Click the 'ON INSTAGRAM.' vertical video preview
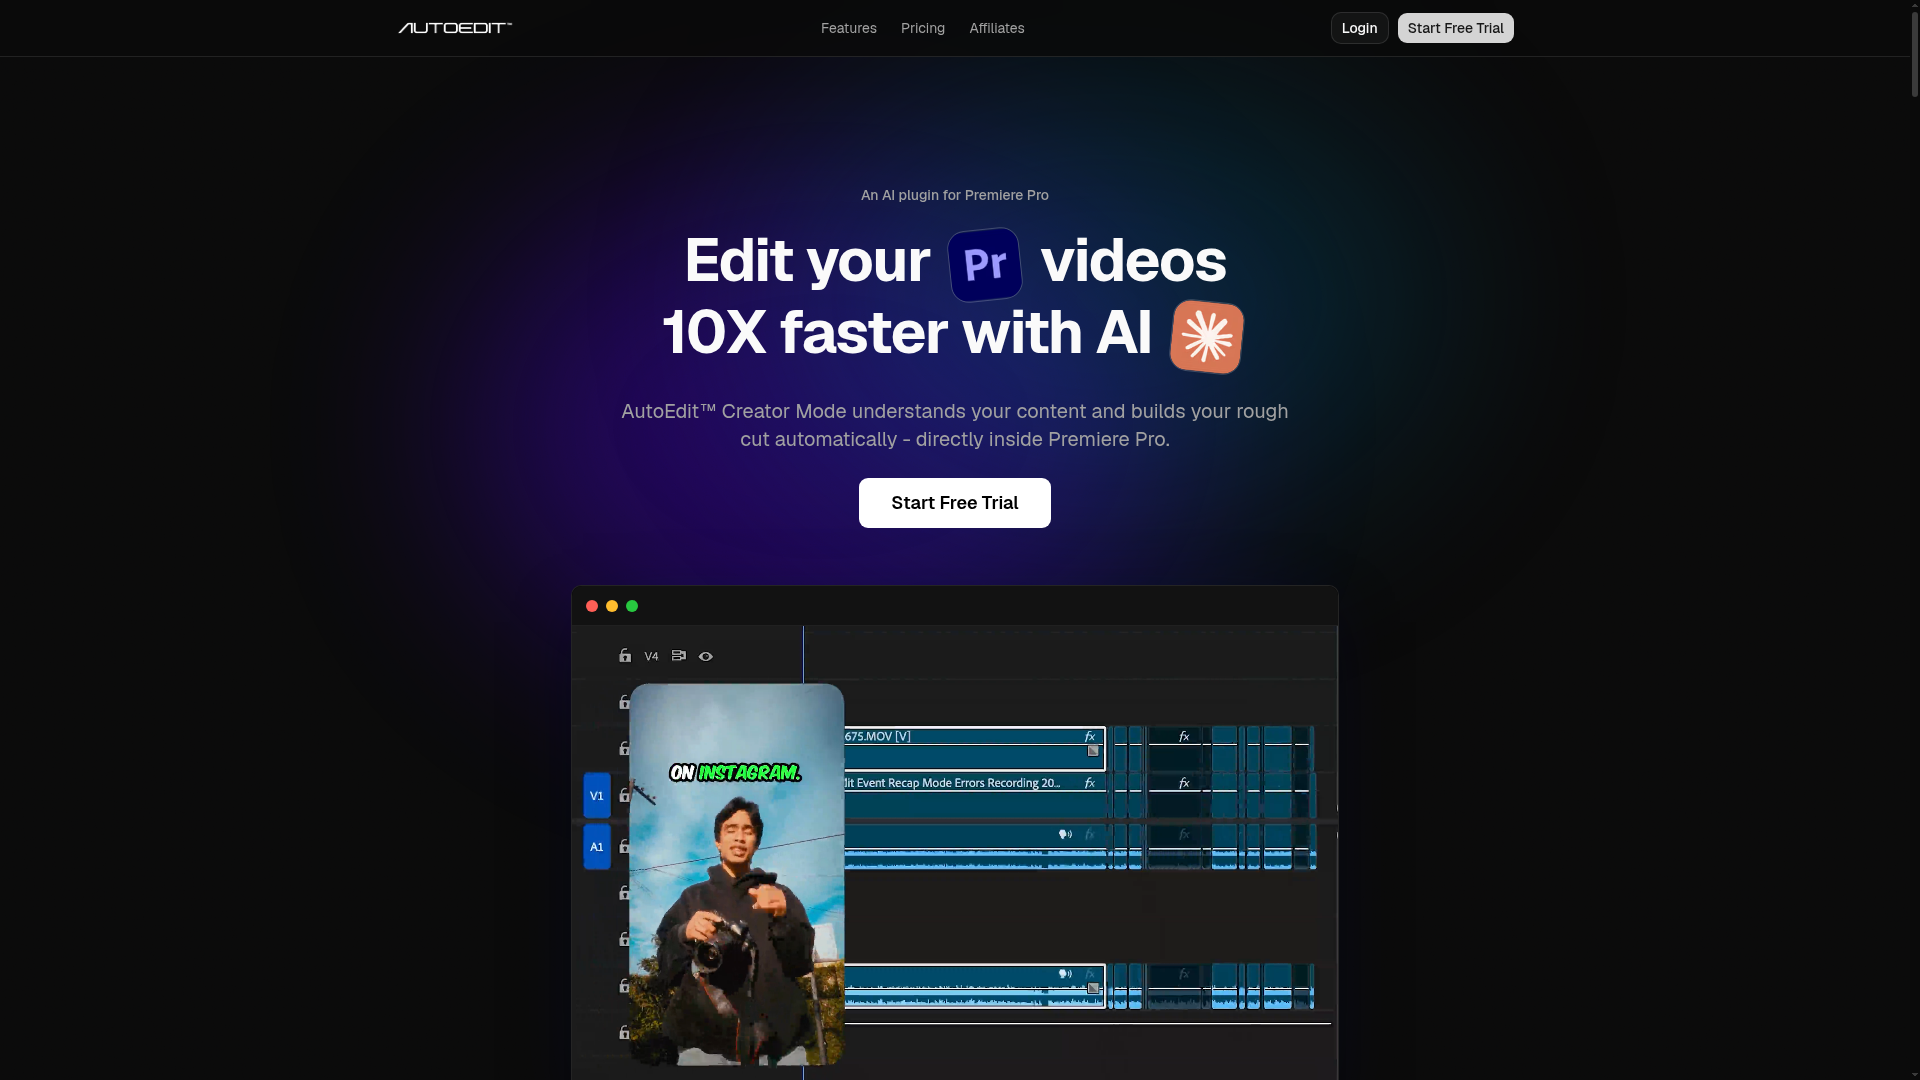The height and width of the screenshot is (1080, 1920). coord(736,874)
